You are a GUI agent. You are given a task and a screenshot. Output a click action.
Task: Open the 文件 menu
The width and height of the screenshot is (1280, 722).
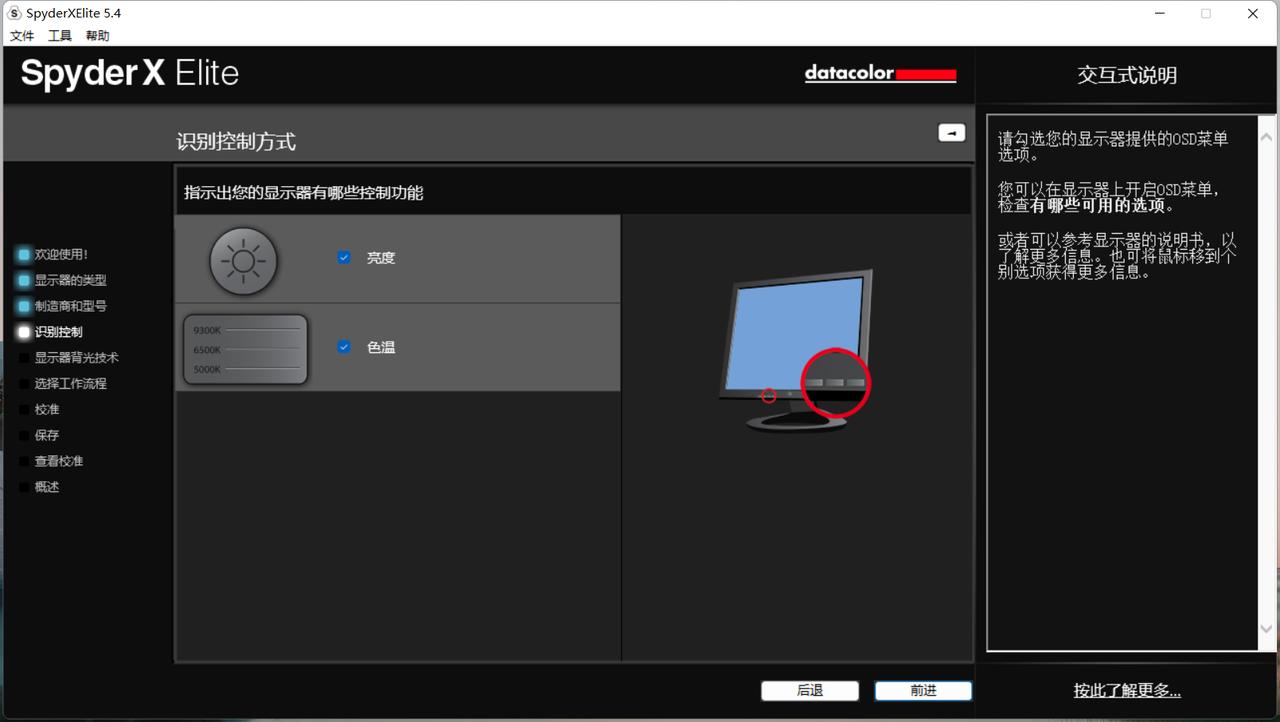pos(22,36)
